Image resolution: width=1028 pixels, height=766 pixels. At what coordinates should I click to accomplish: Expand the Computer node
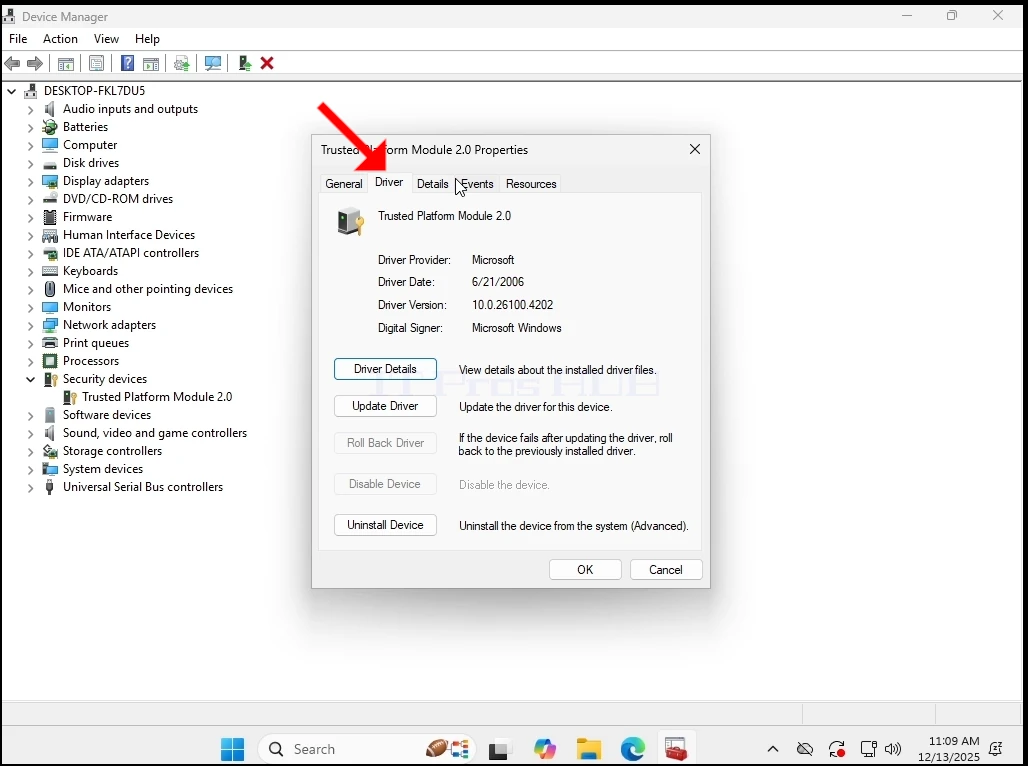(30, 145)
